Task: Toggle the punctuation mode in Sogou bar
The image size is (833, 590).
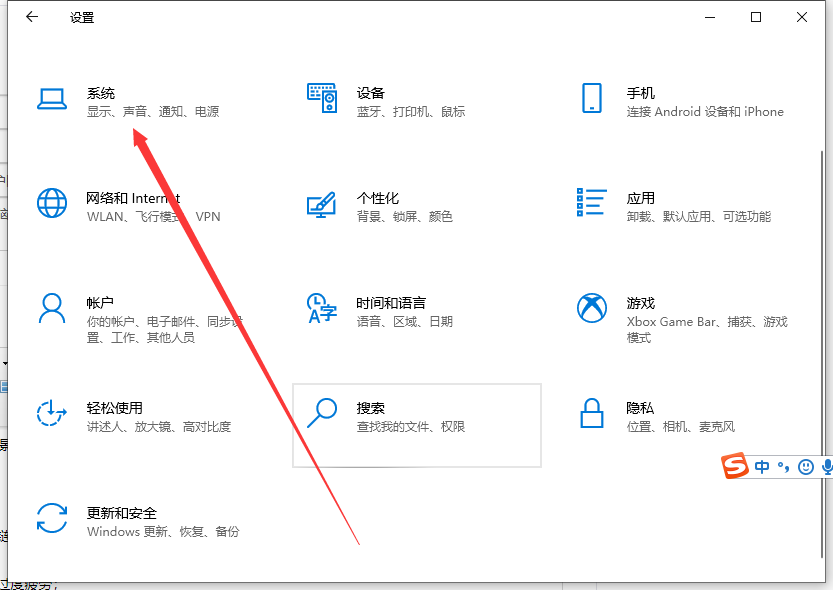Action: [784, 466]
